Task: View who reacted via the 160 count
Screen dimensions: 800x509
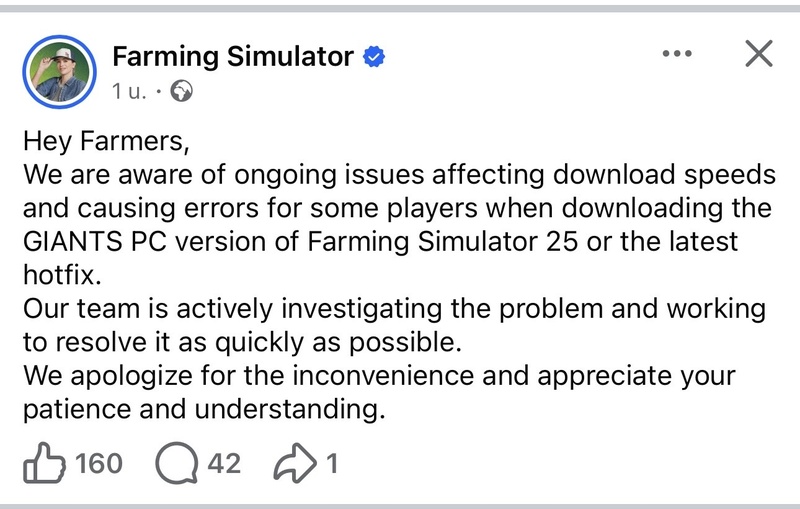Action: click(98, 463)
